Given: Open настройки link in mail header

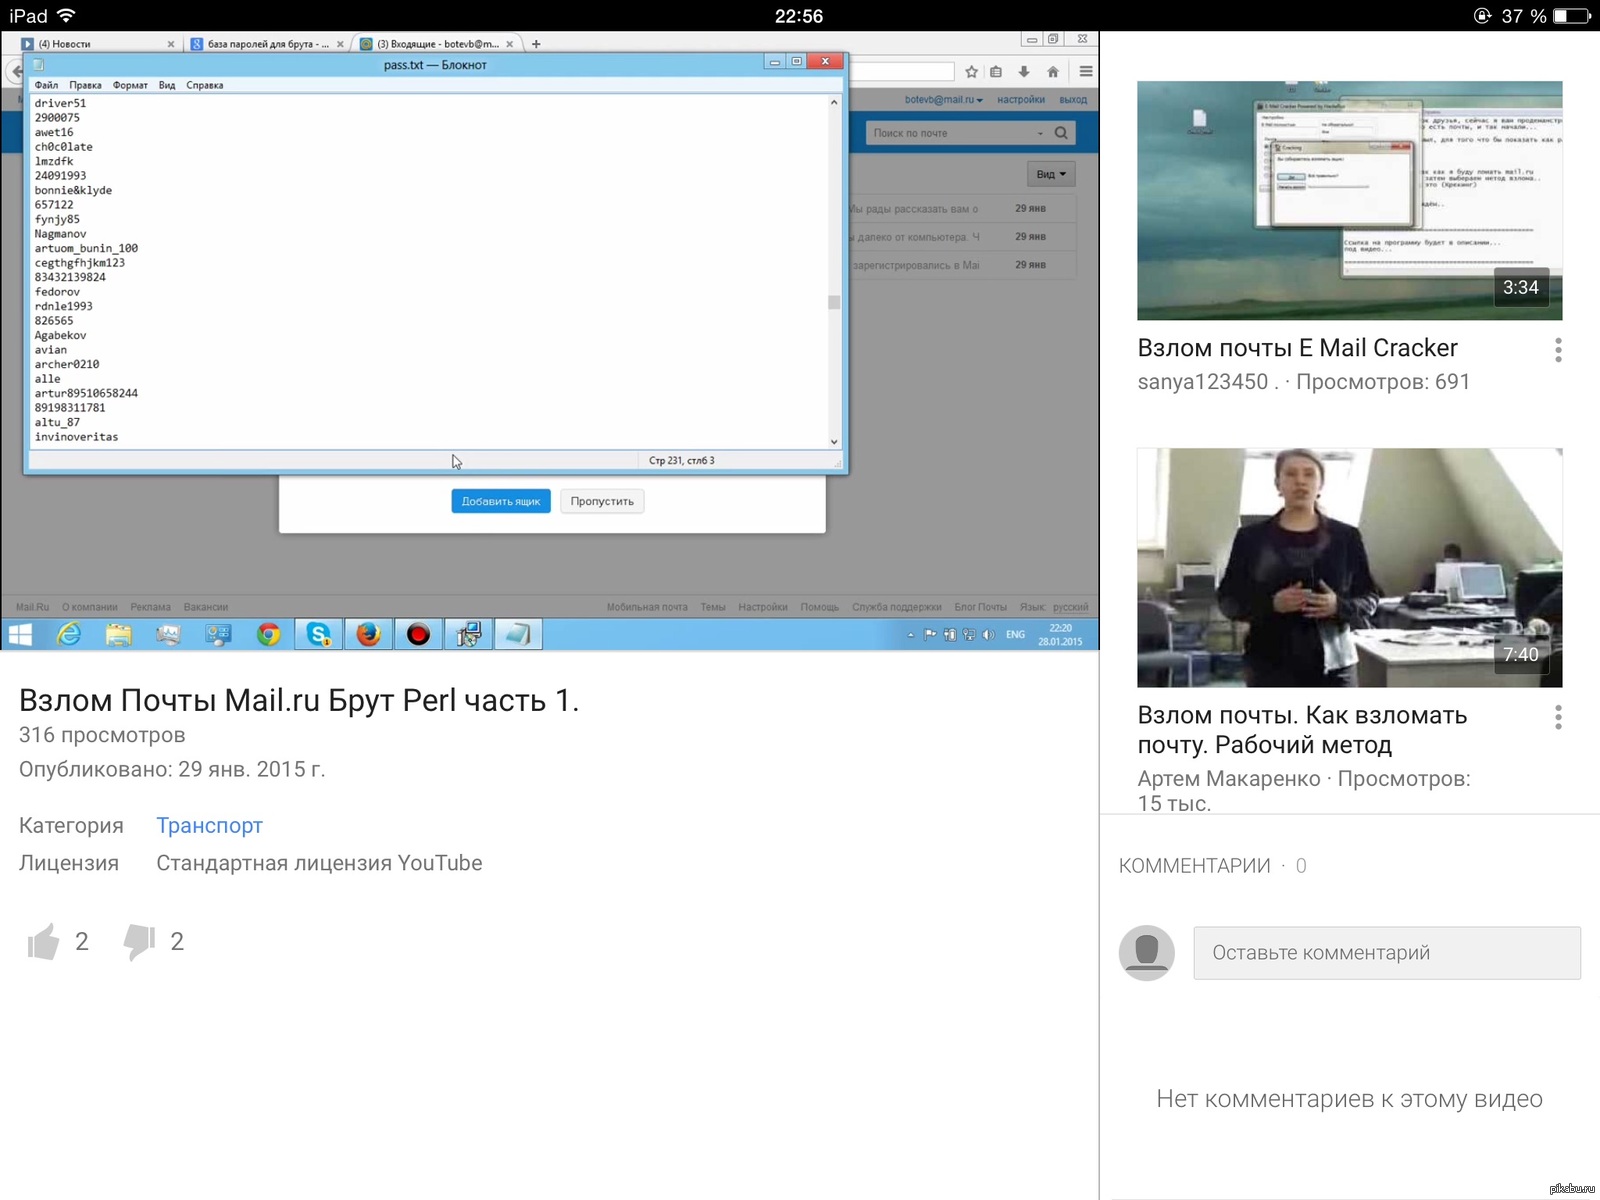Looking at the screenshot, I should pos(1021,100).
